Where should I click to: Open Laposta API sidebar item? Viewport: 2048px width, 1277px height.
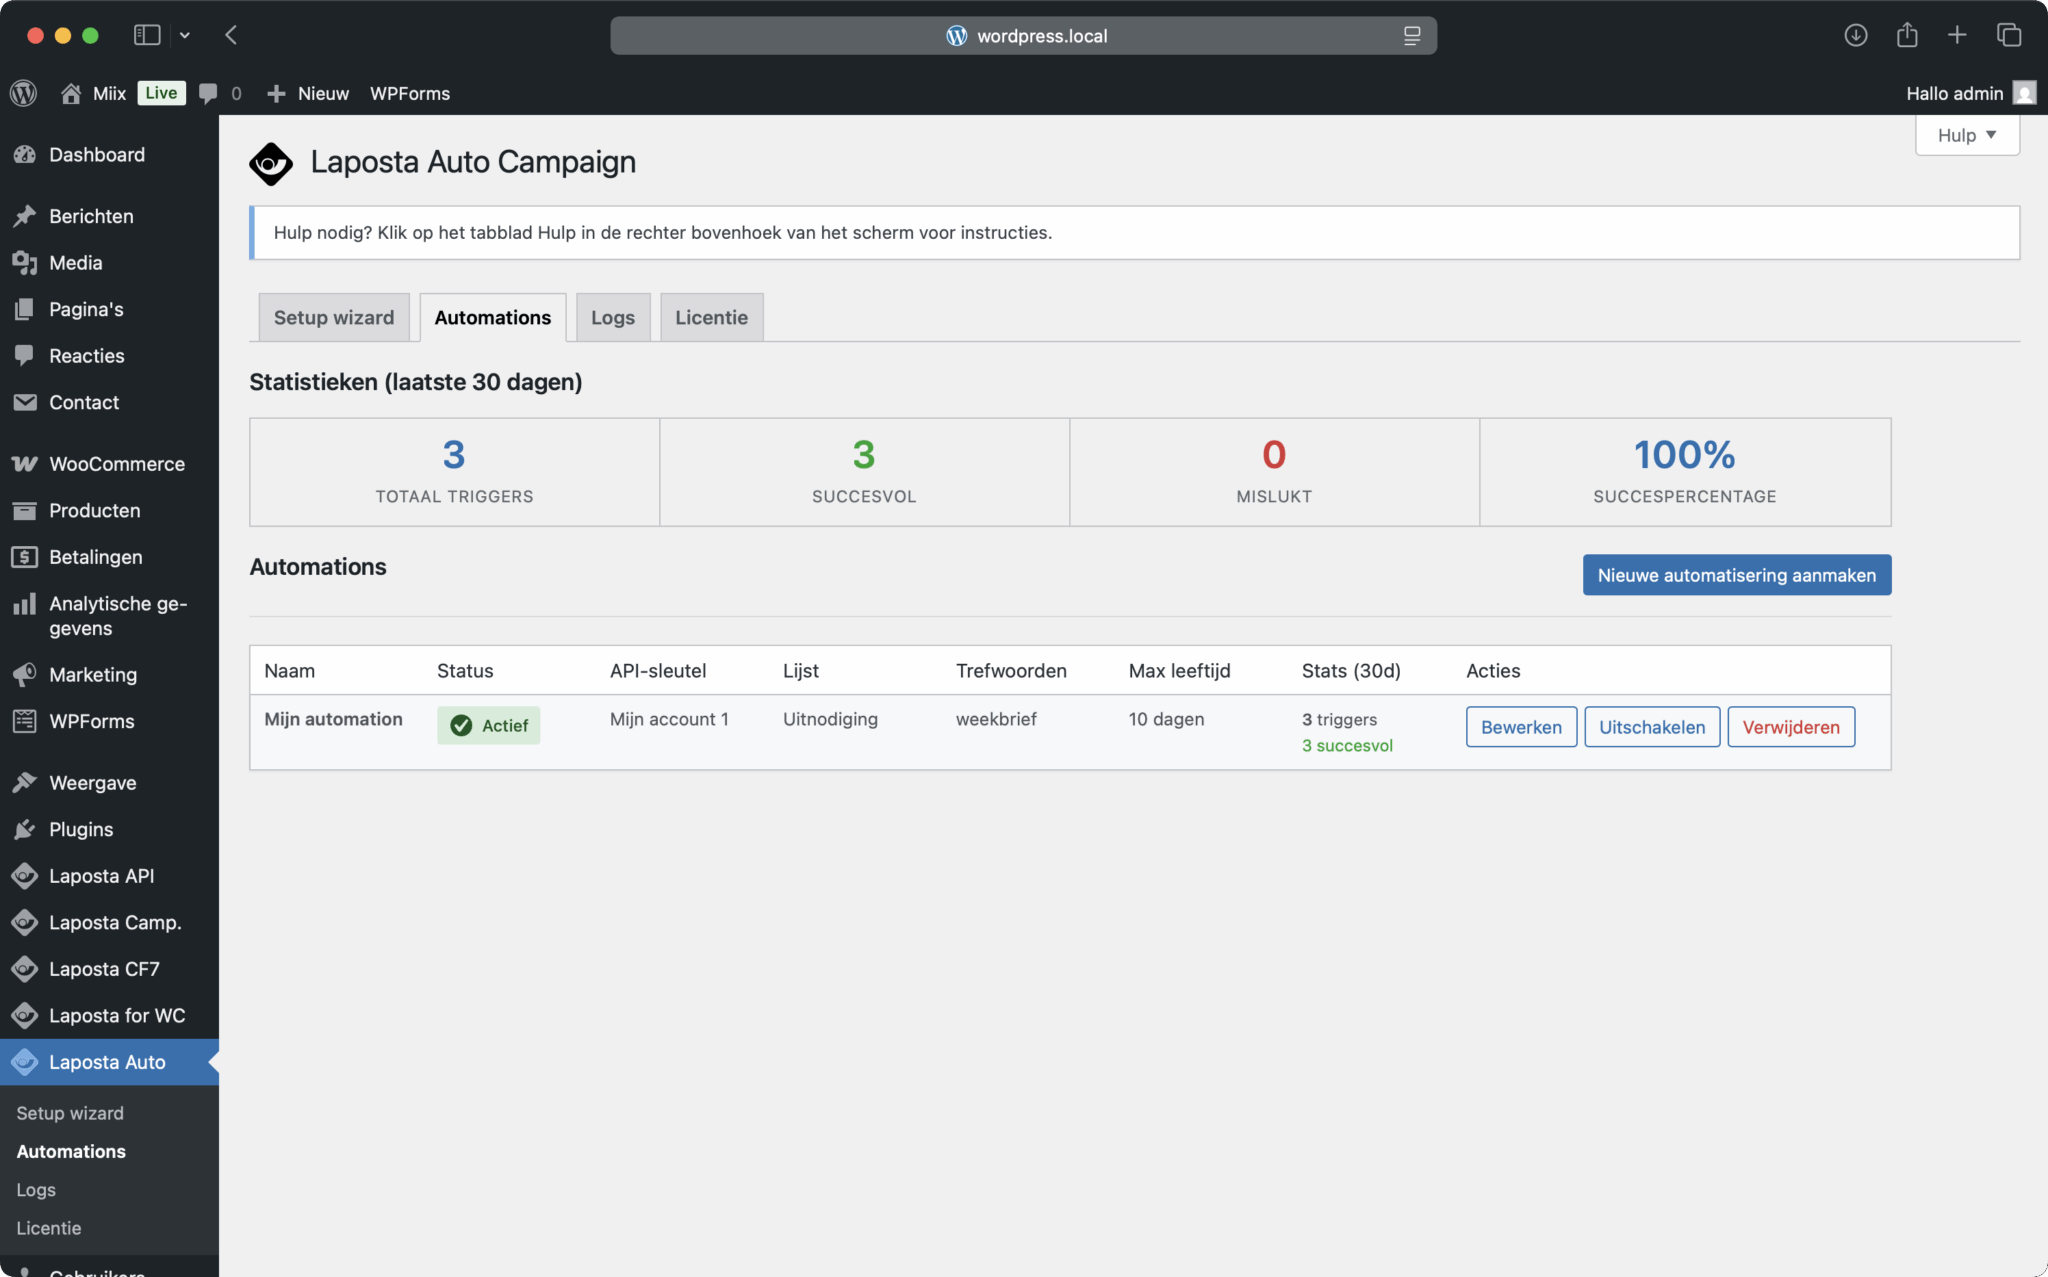pos(101,876)
